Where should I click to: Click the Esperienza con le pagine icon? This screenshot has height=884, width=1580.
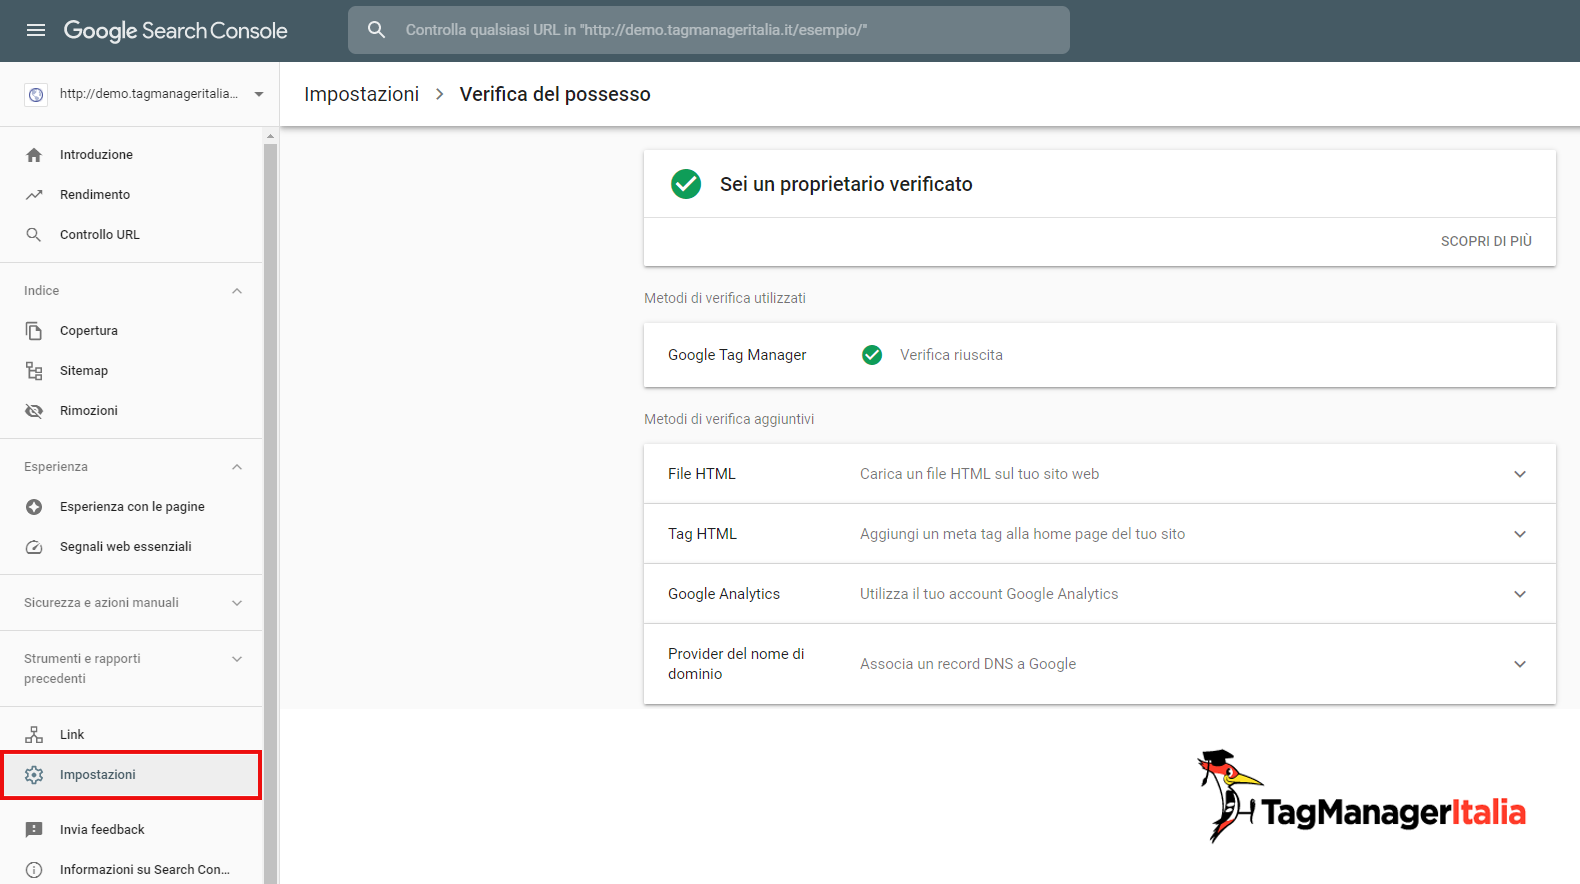click(34, 507)
